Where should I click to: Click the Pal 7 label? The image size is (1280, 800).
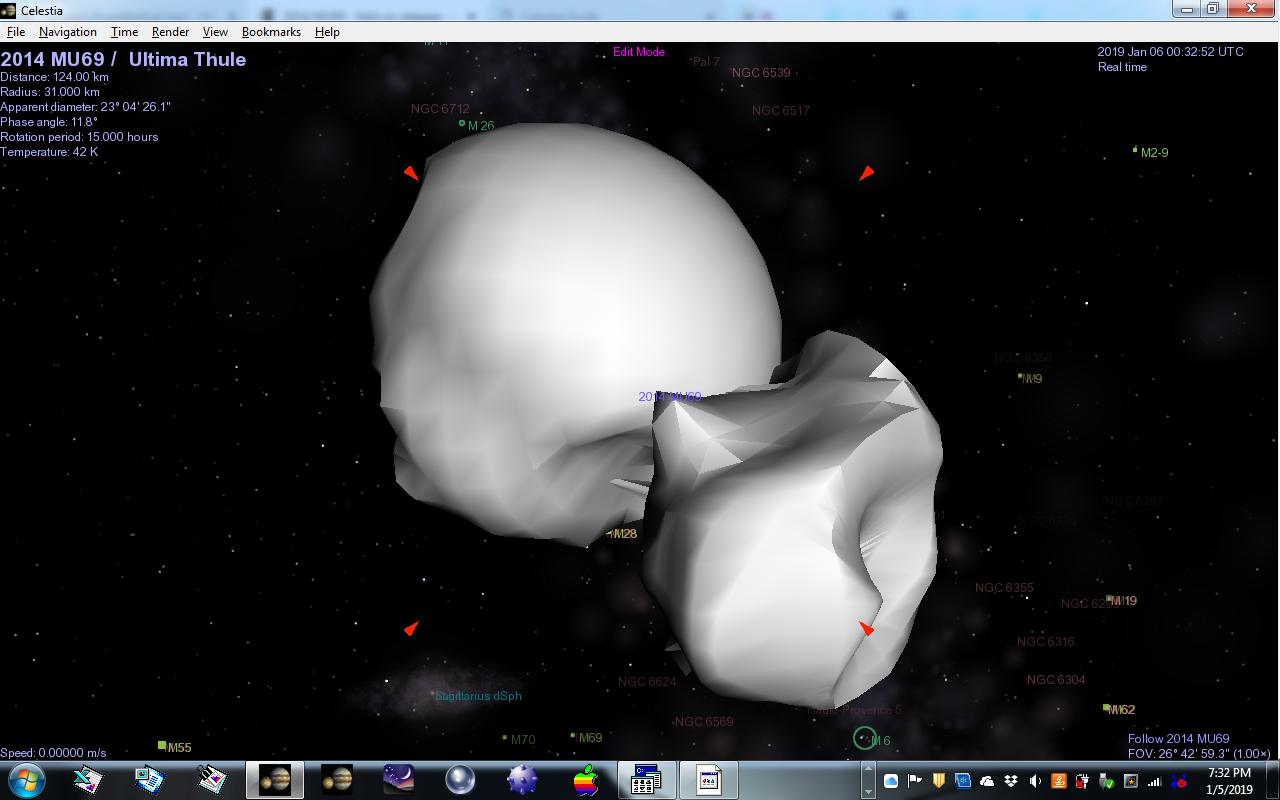click(706, 62)
